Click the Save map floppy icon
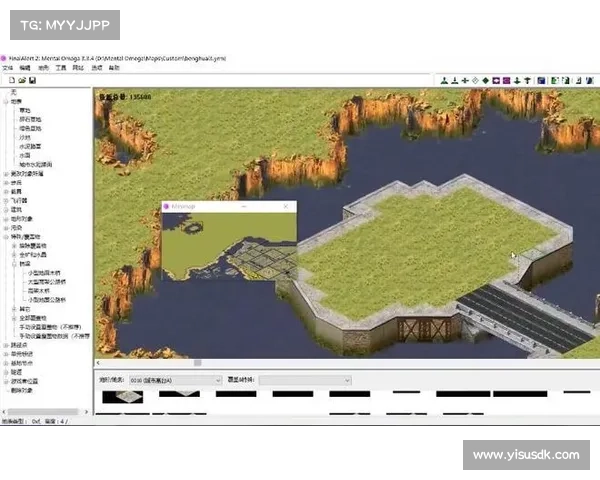 (x=33, y=80)
